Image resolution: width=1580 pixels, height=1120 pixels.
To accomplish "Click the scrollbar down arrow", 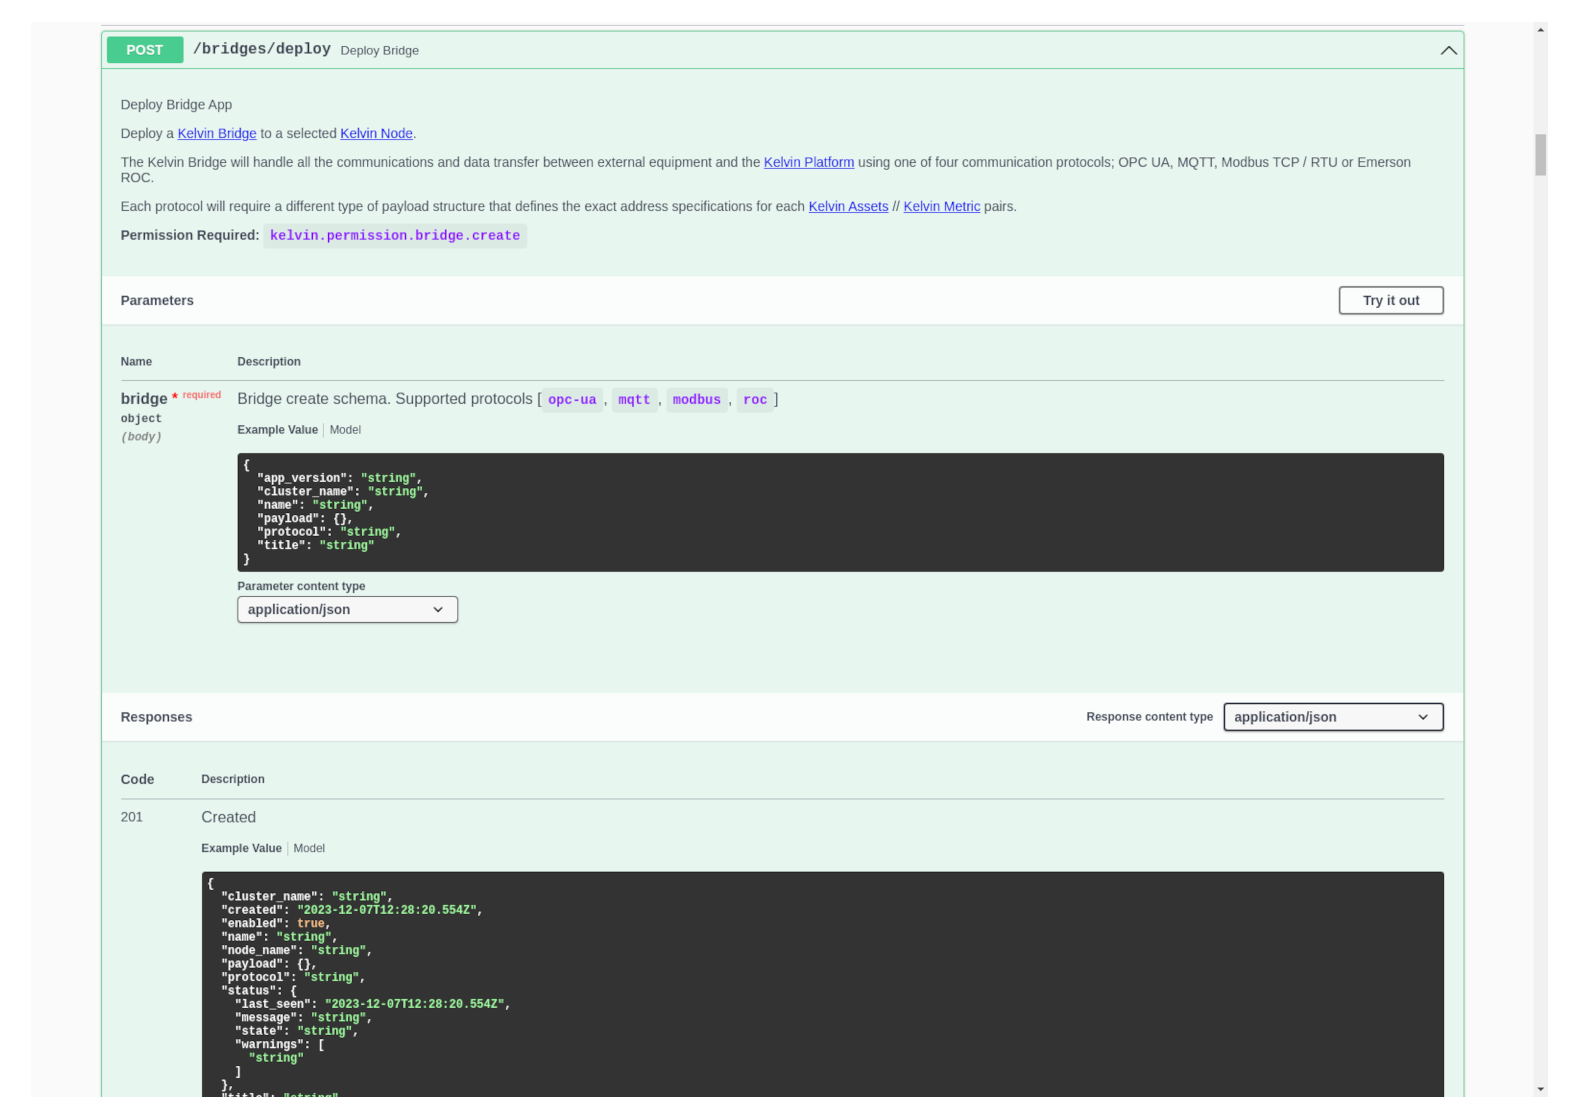I will [1540, 1089].
